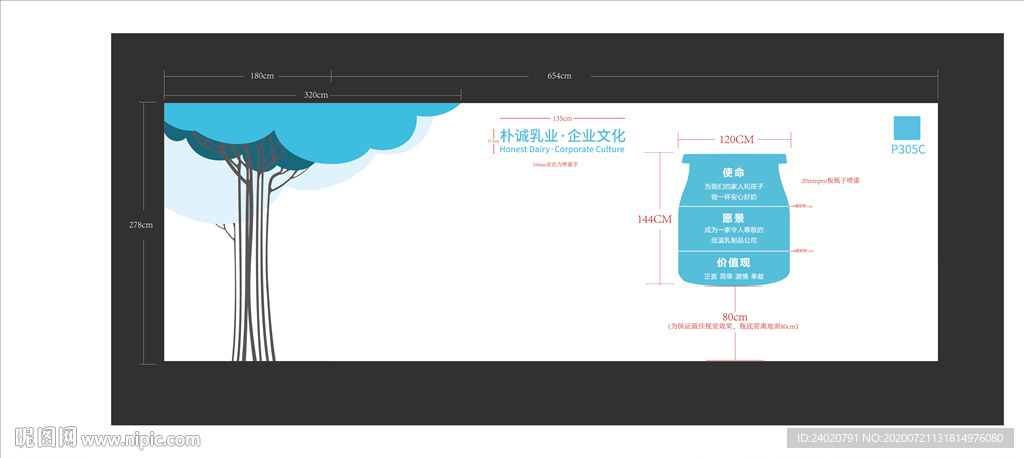Click the '做一杯安心好奶' line

click(733, 197)
